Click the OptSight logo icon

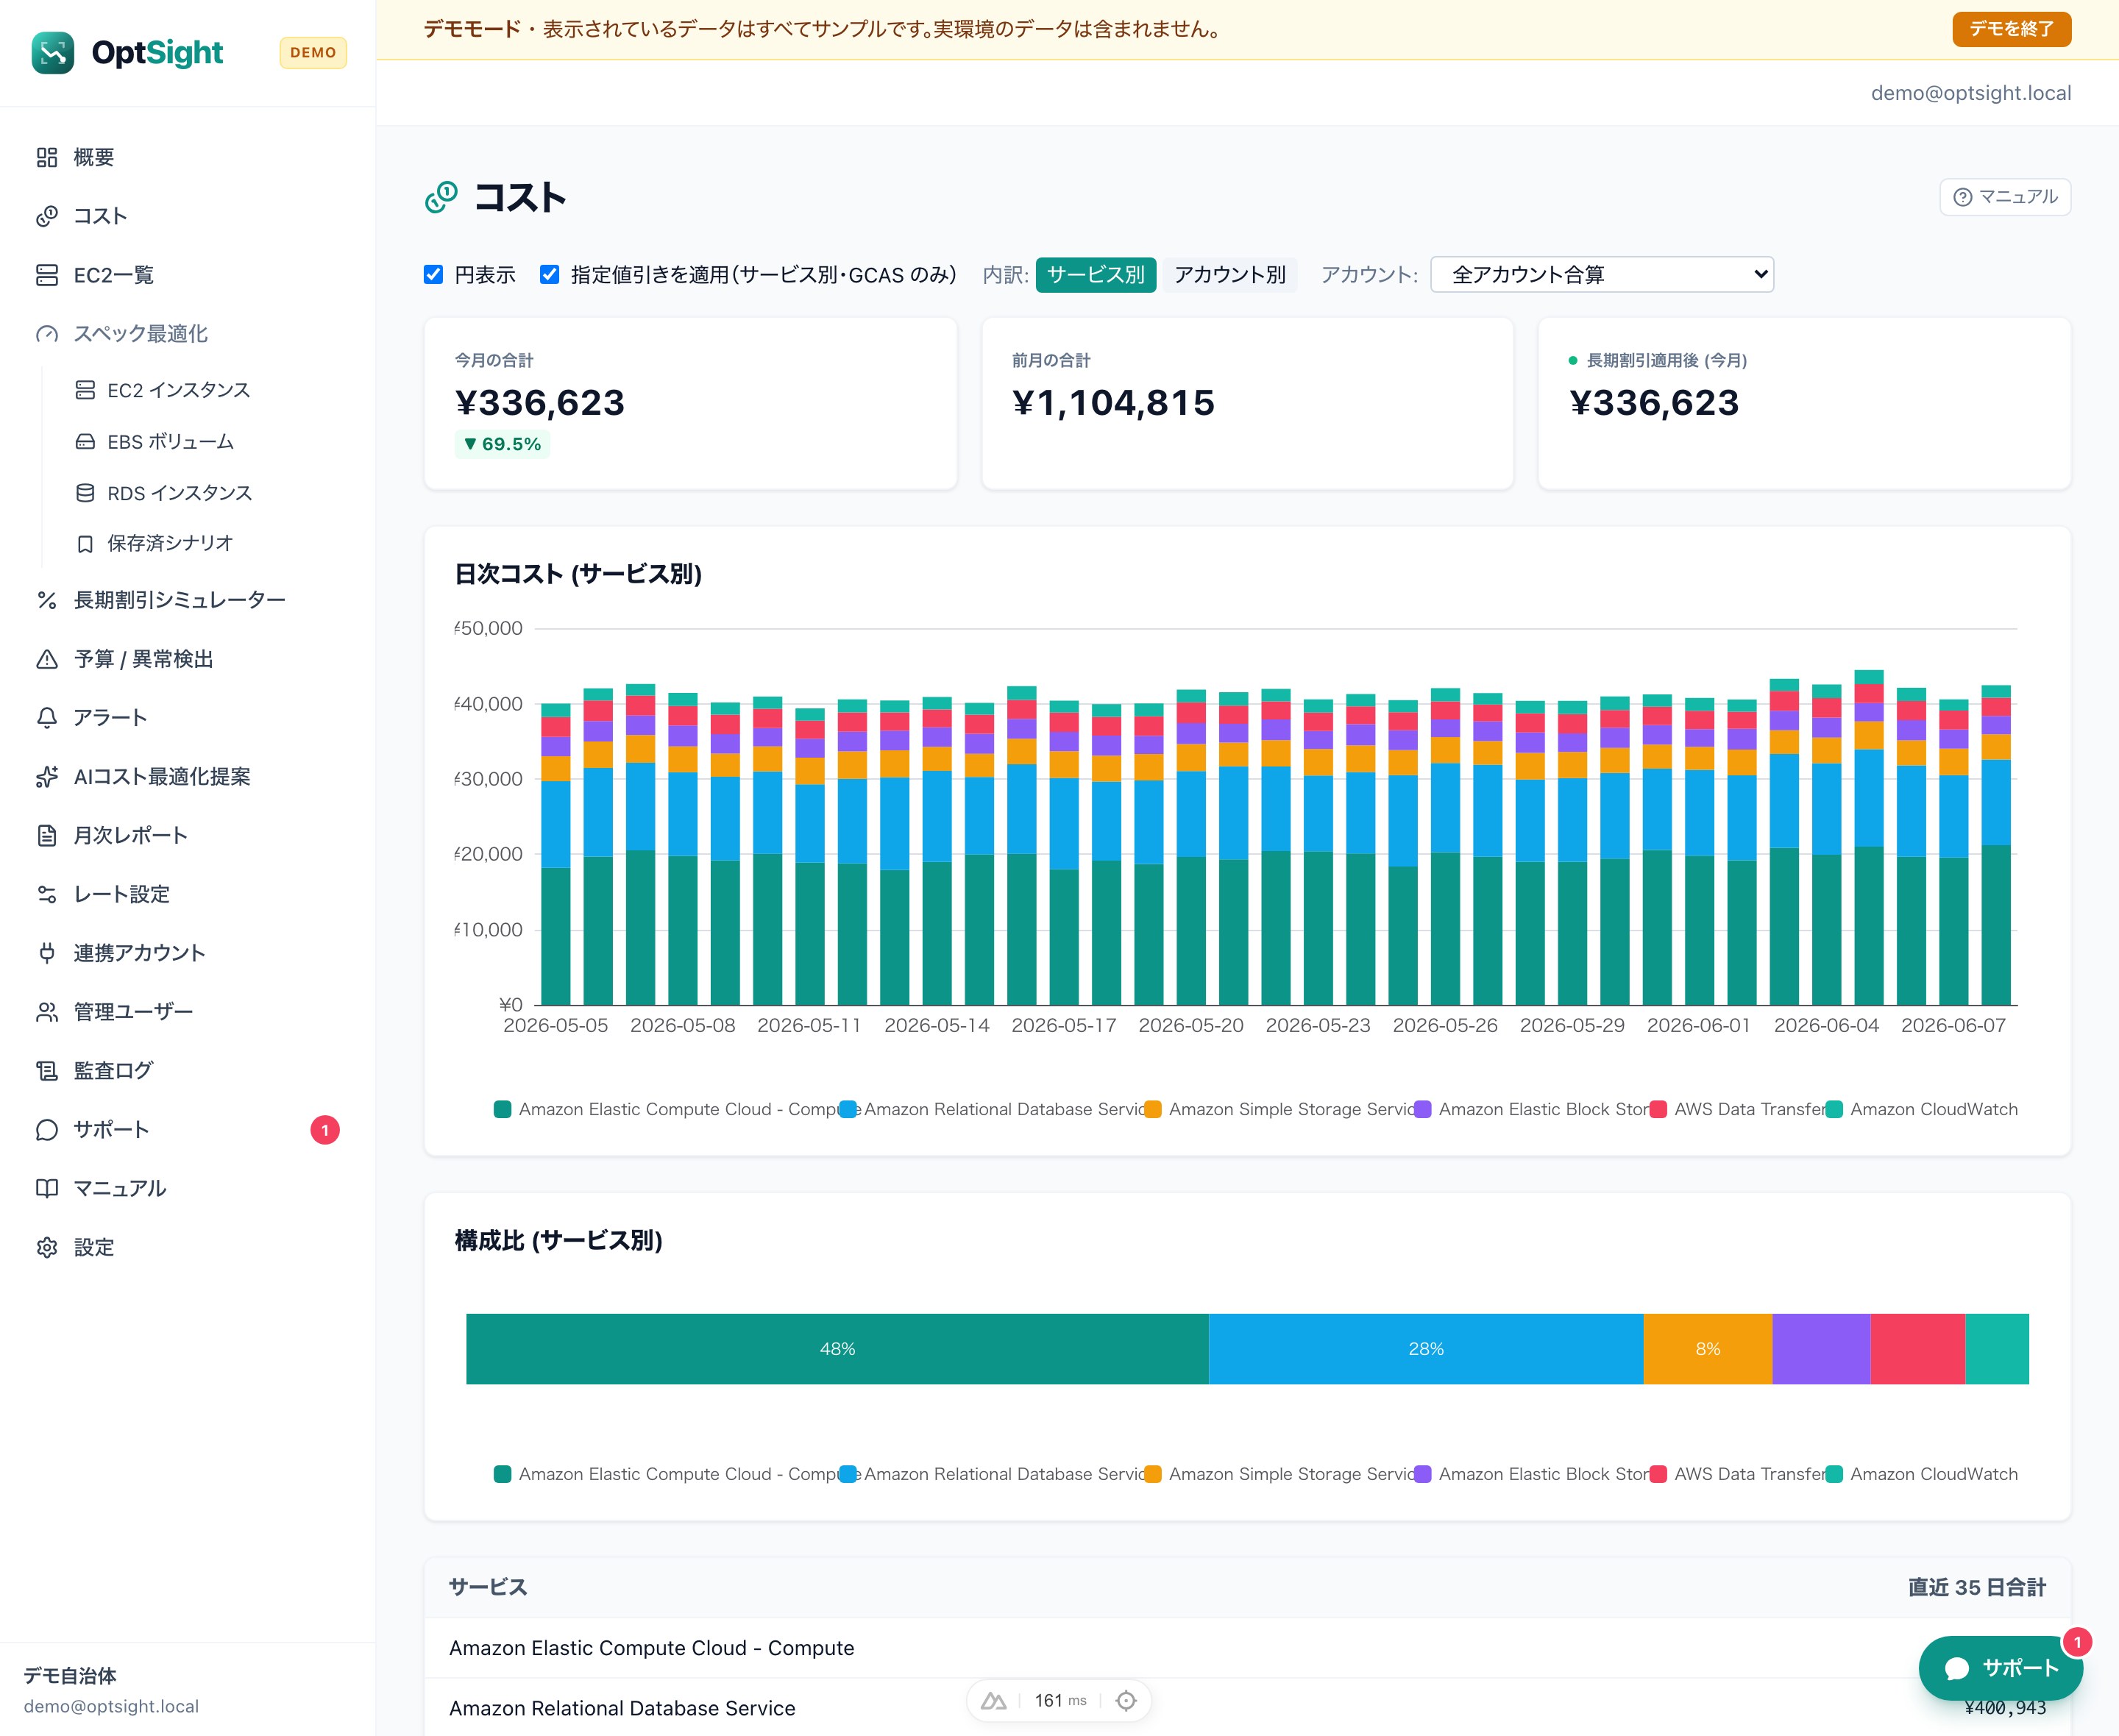pos(53,52)
